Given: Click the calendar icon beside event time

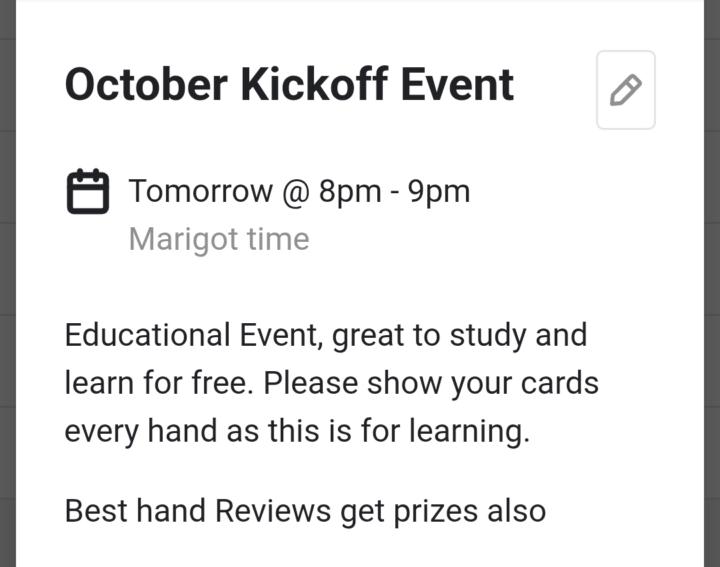Looking at the screenshot, I should (88, 191).
